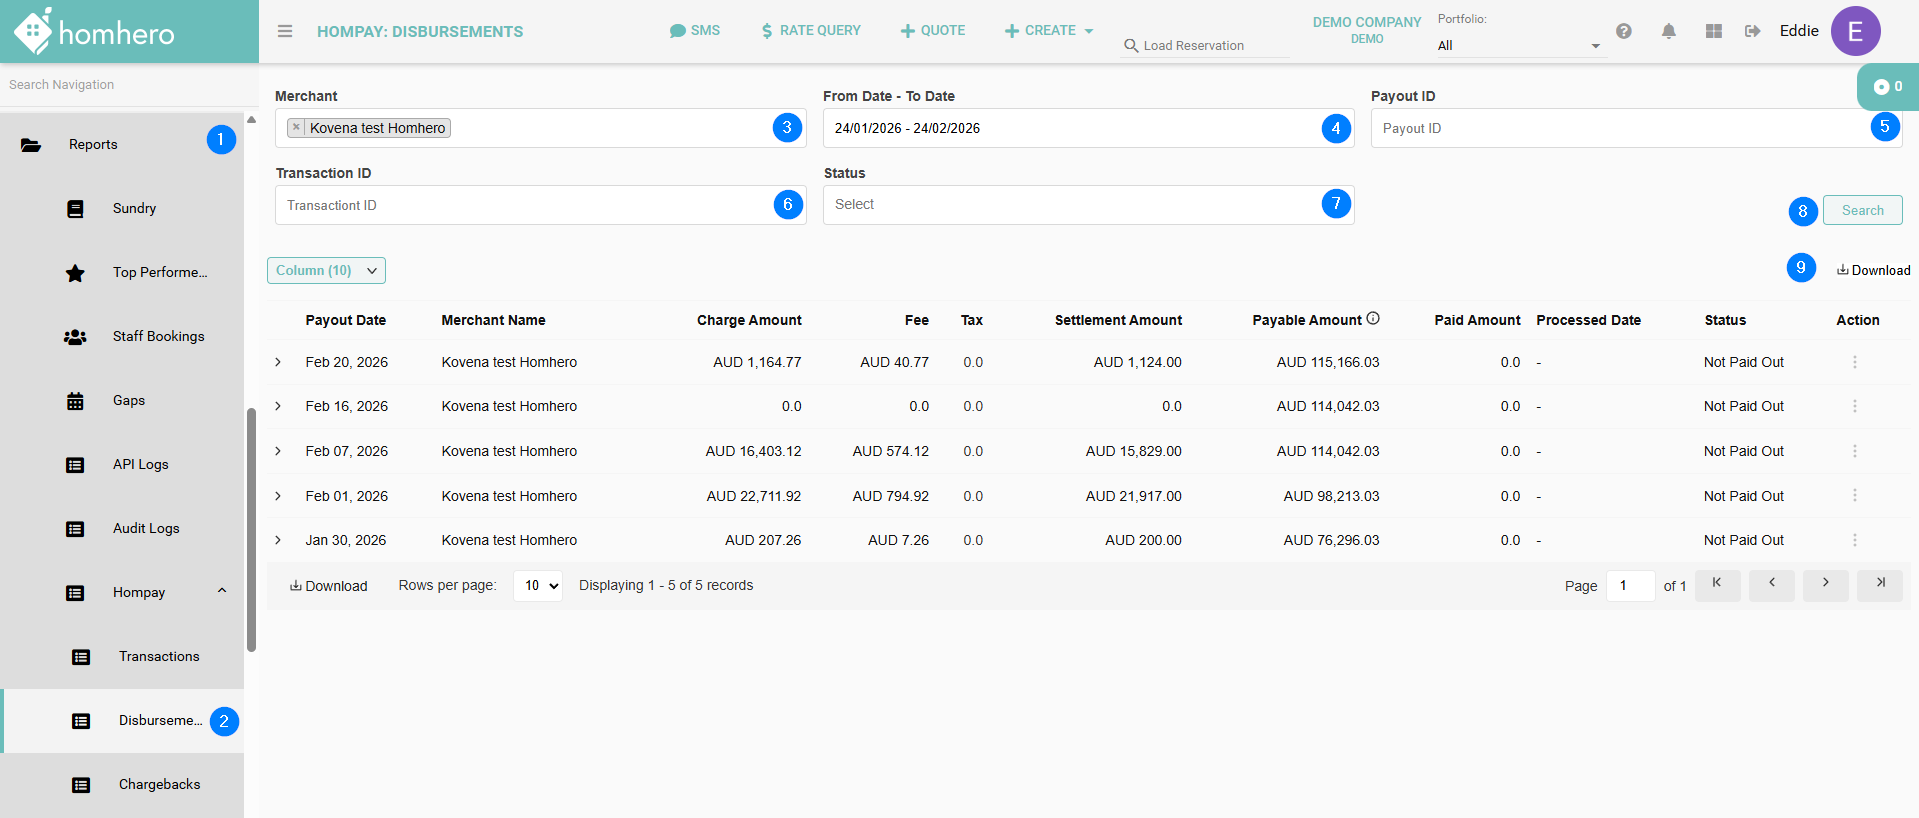Screen dimensions: 1919x818
Task: Click the hamburger menu icon
Action: point(285,31)
